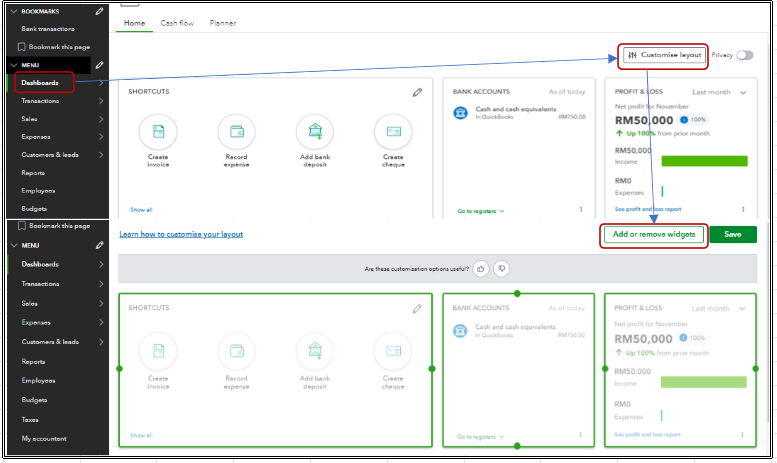
Task: Open Taxes in the side menu
Action: pyautogui.click(x=30, y=419)
